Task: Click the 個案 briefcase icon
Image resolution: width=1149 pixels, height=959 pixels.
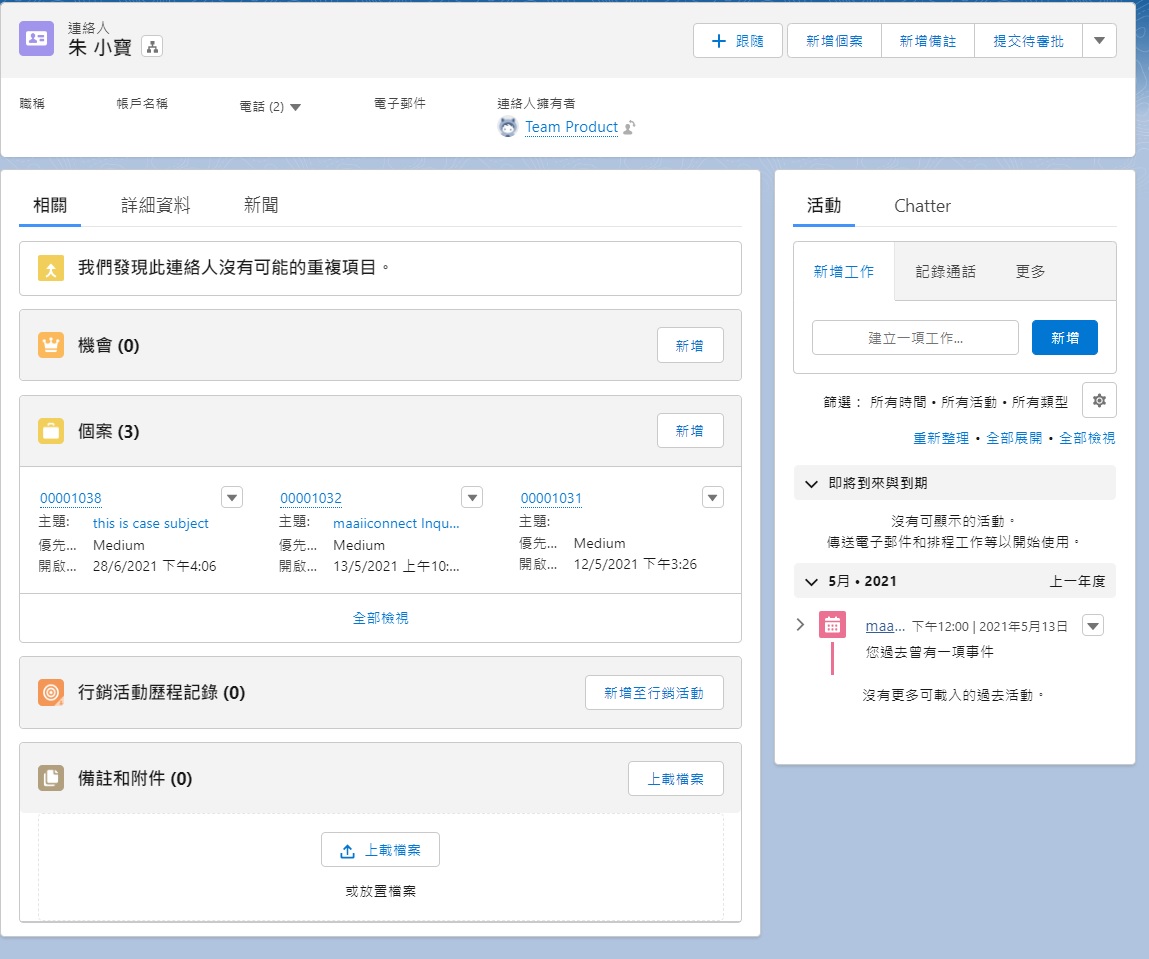Action: click(x=51, y=431)
